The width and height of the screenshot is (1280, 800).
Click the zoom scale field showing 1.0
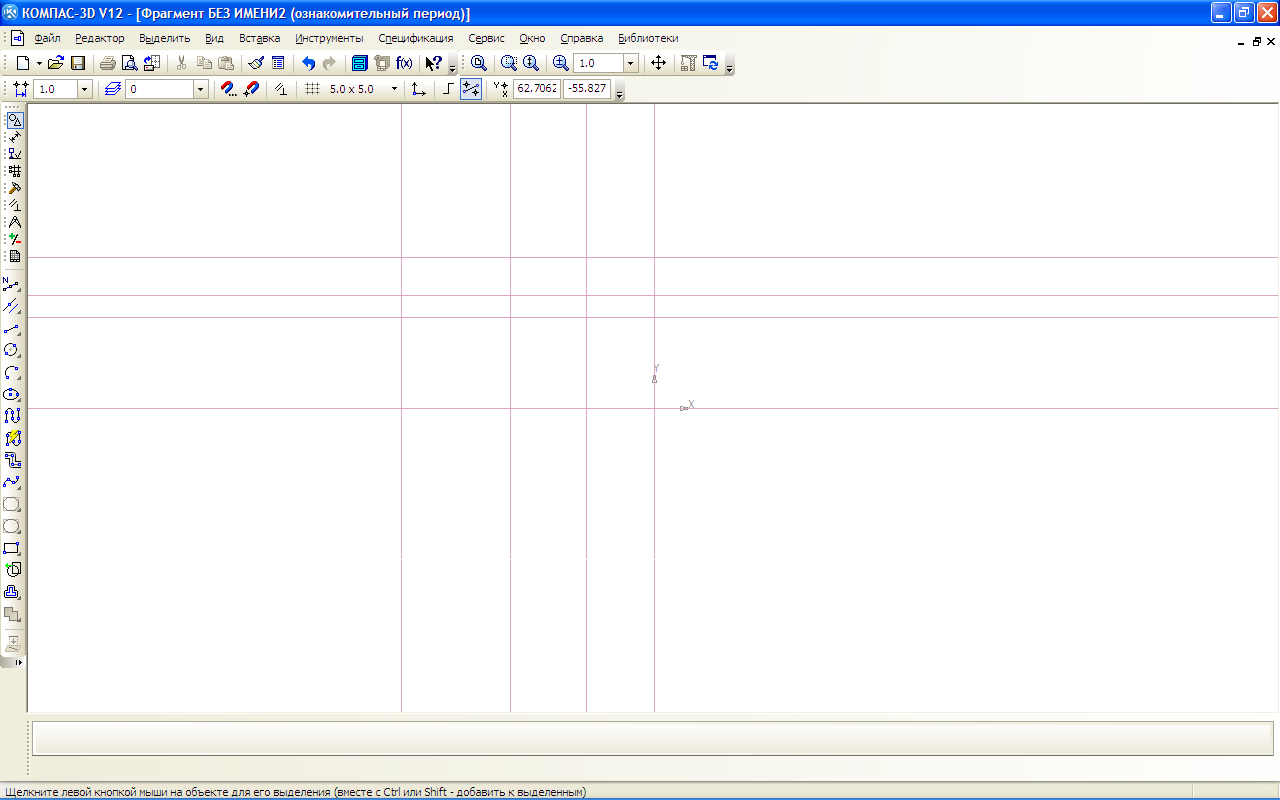pos(599,63)
